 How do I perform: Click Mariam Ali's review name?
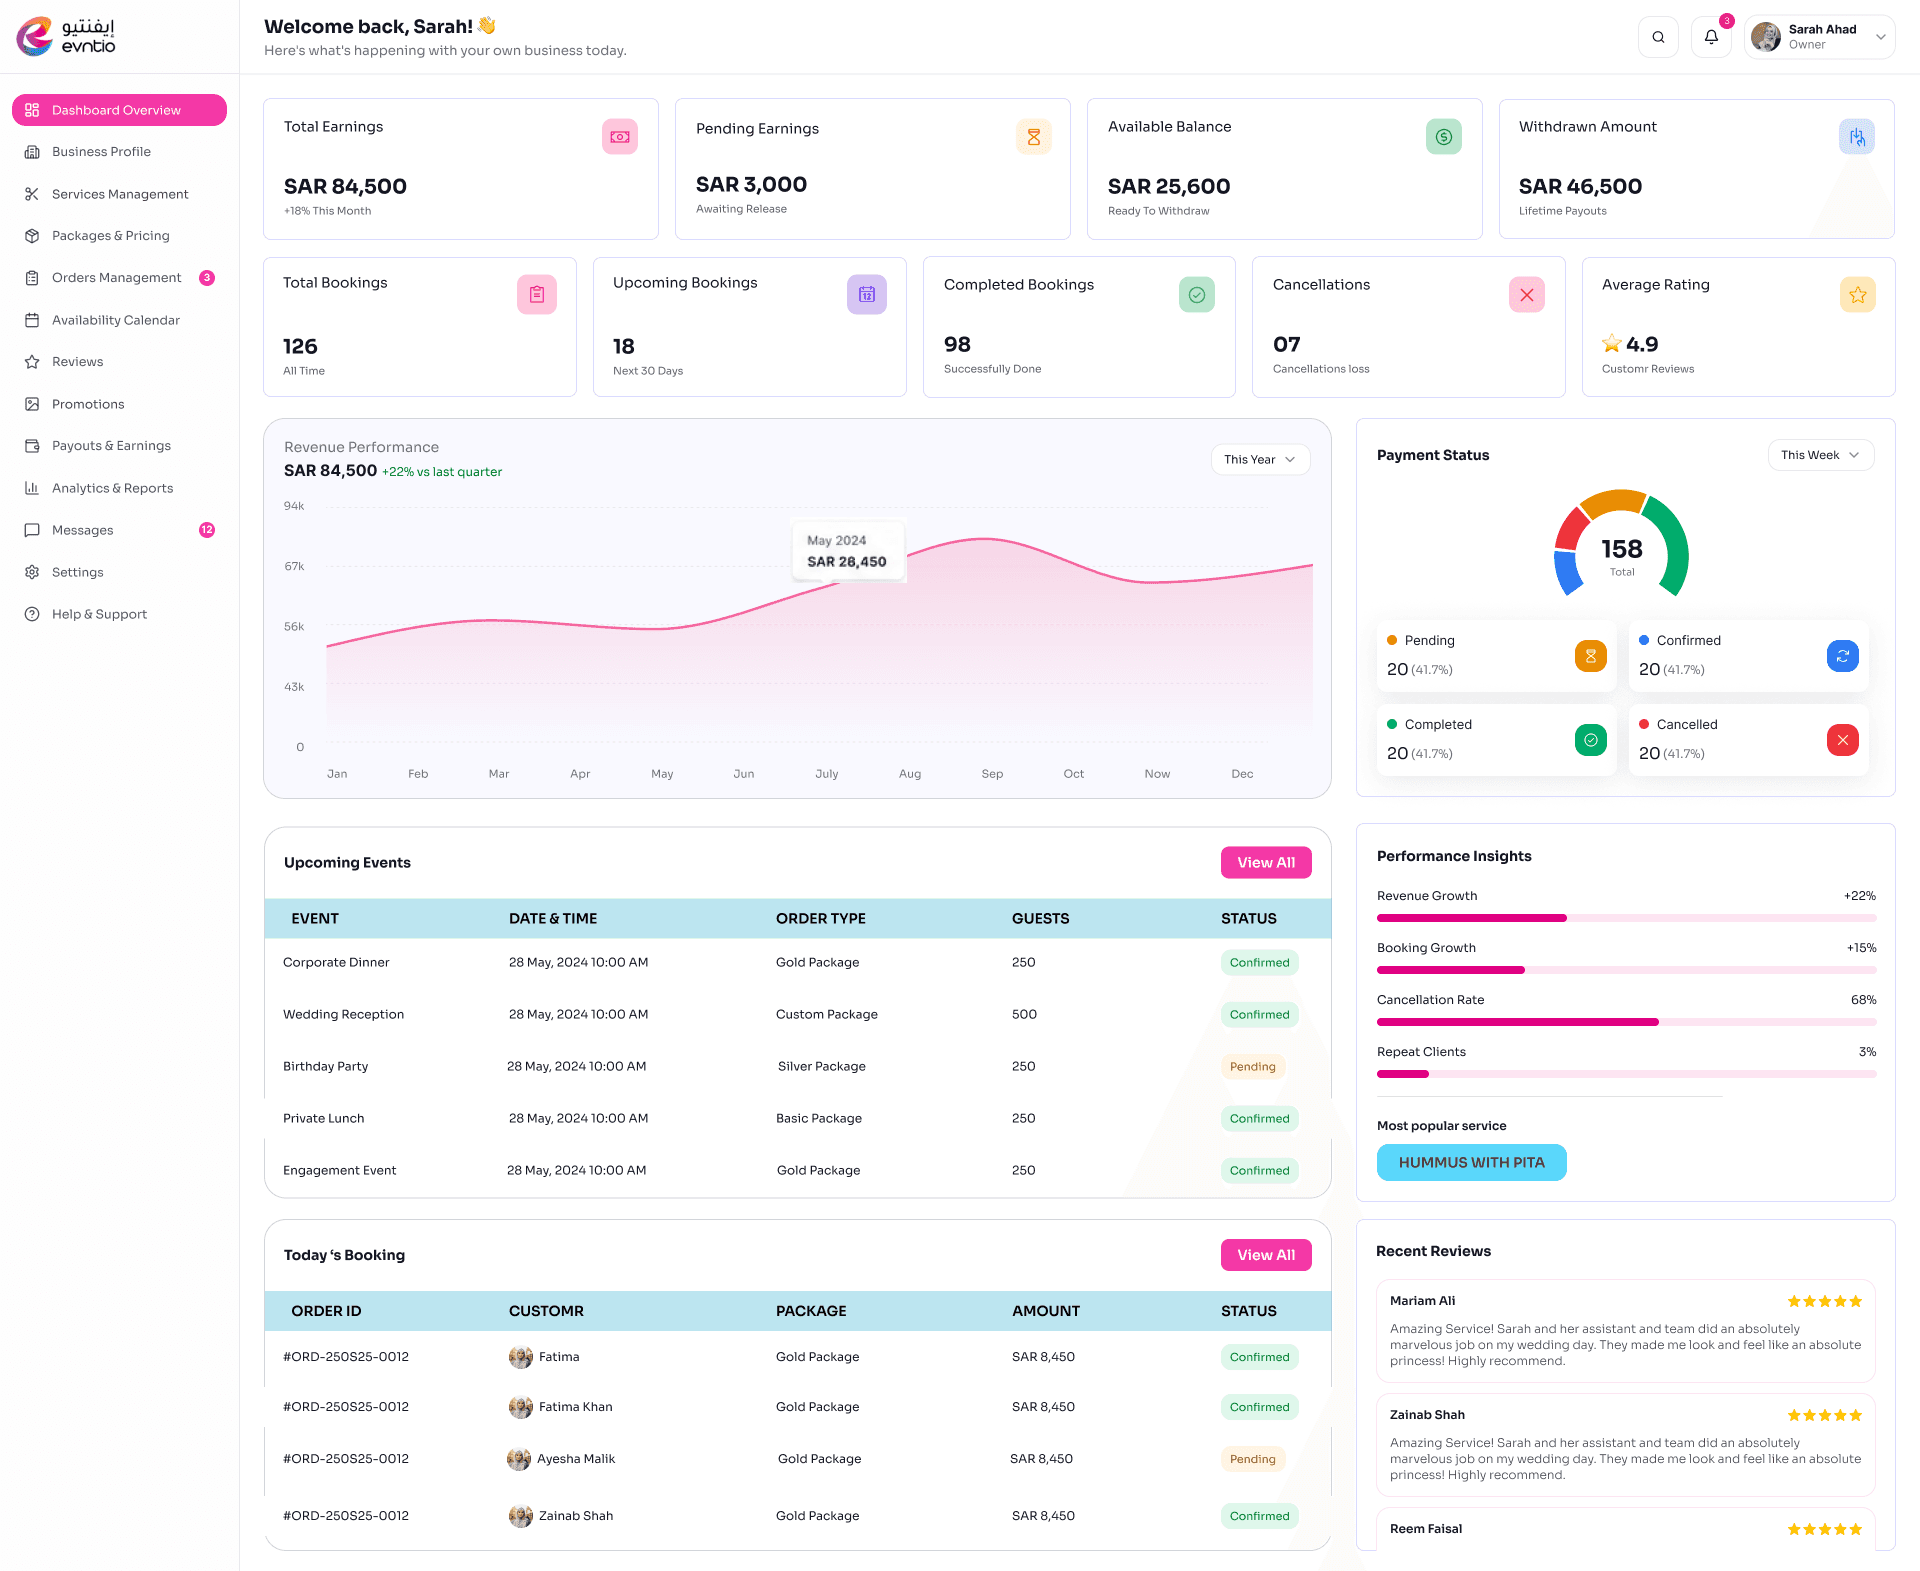[1422, 1301]
